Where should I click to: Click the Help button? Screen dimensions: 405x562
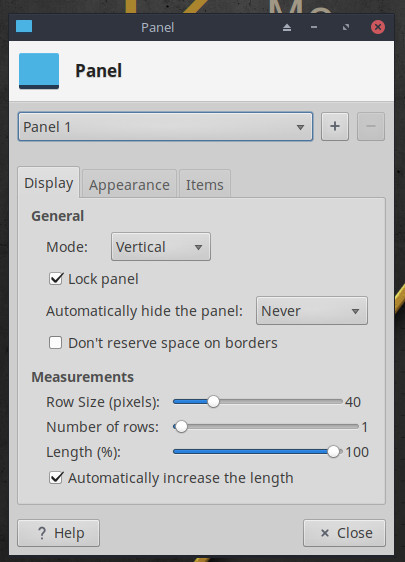58,533
